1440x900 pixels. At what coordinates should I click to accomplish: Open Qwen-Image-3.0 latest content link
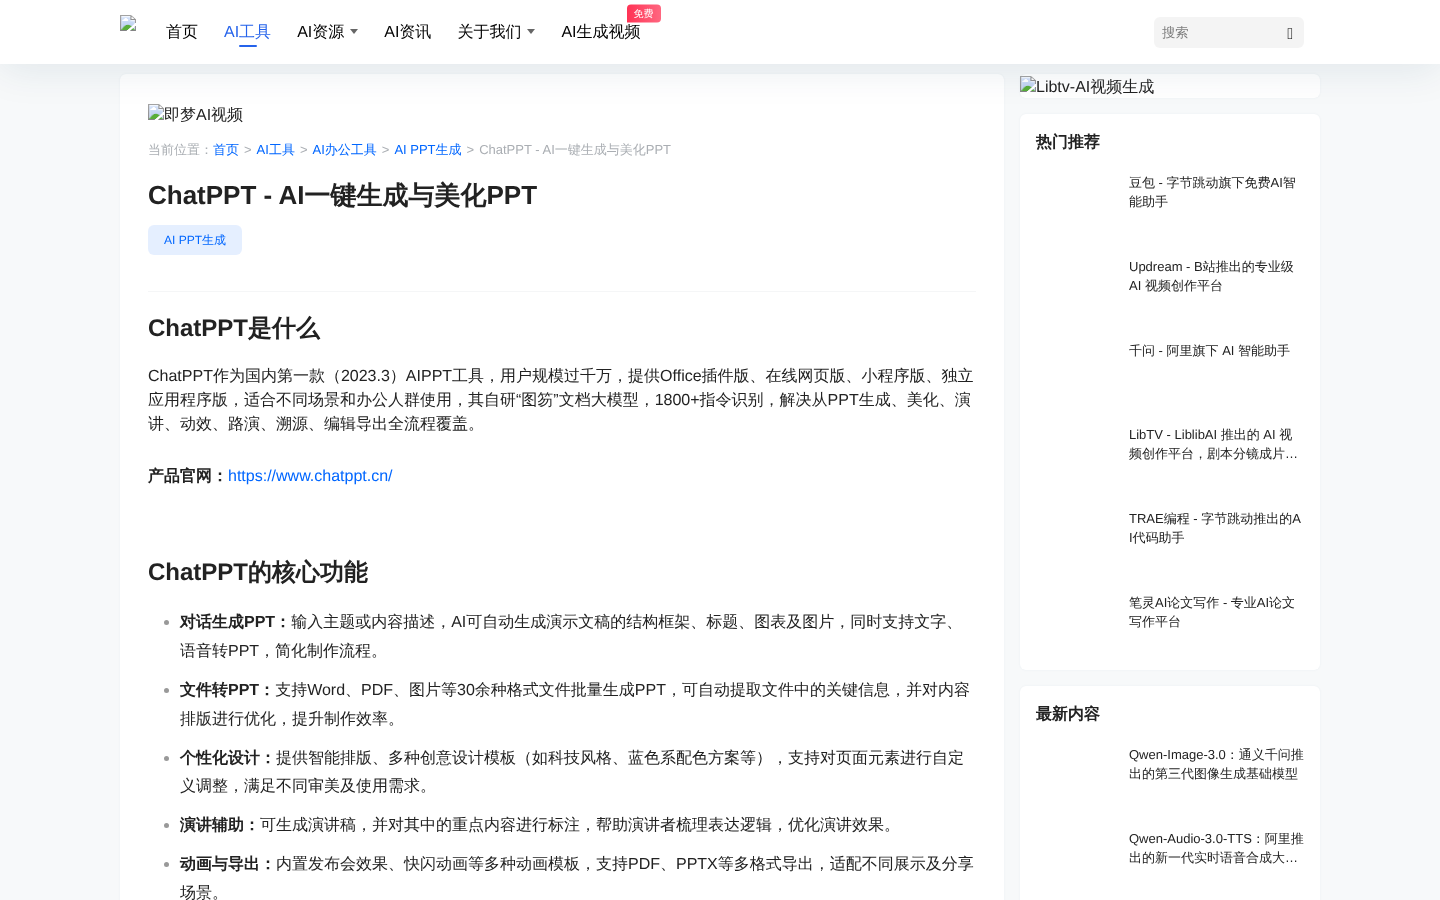(1216, 764)
